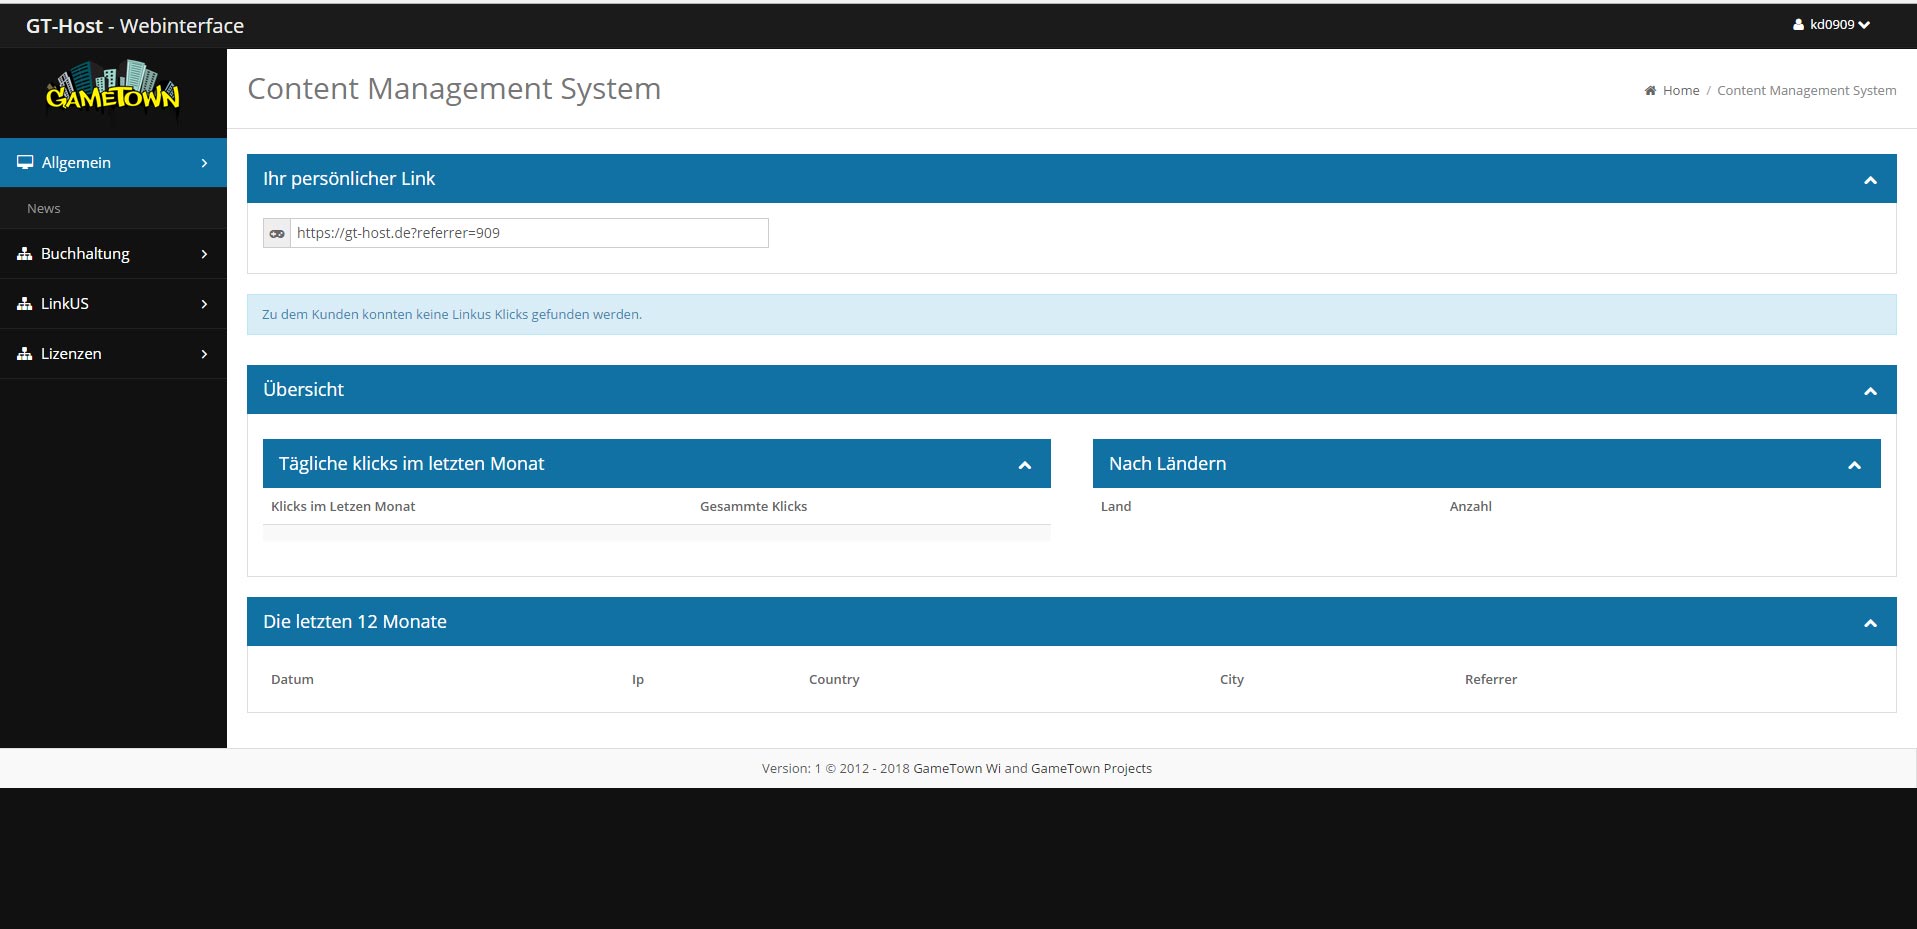The image size is (1917, 929).
Task: Expand the Lizenzen menu chevron
Action: [204, 354]
